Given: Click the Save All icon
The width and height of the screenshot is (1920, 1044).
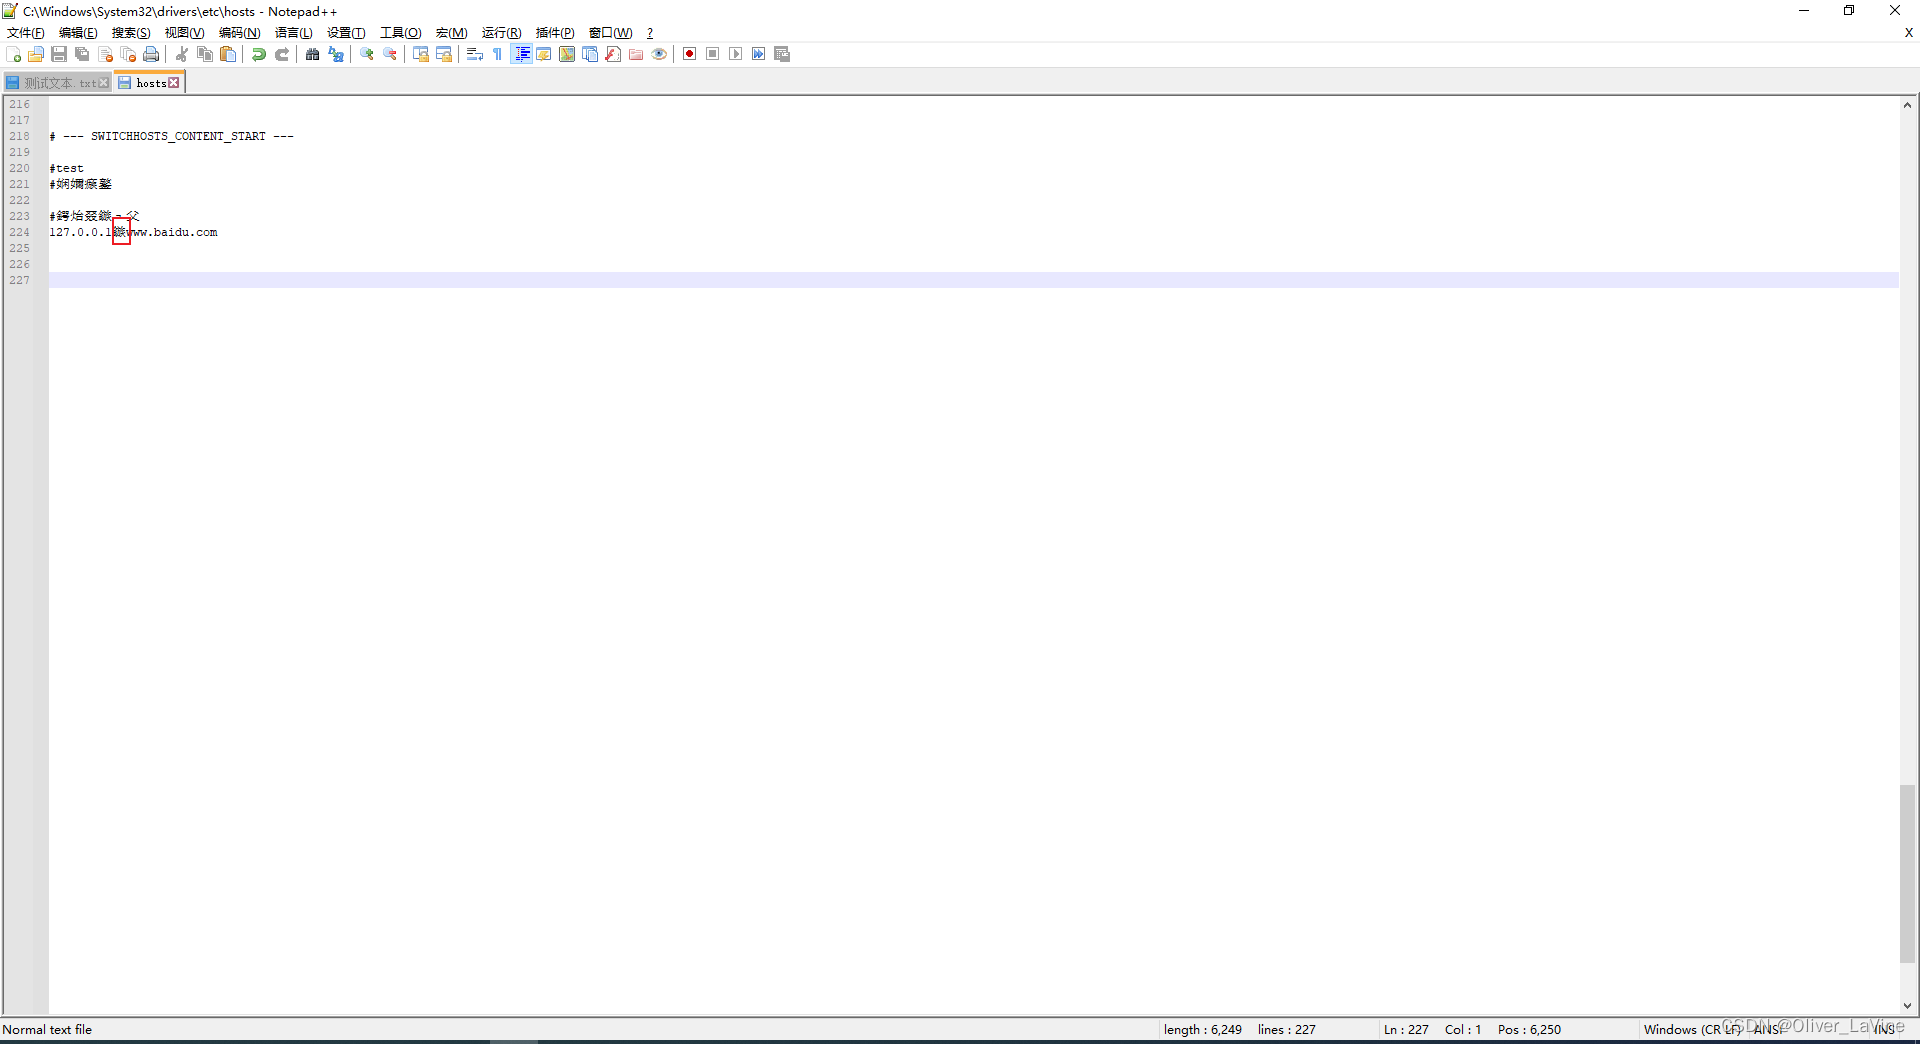Looking at the screenshot, I should click(80, 54).
